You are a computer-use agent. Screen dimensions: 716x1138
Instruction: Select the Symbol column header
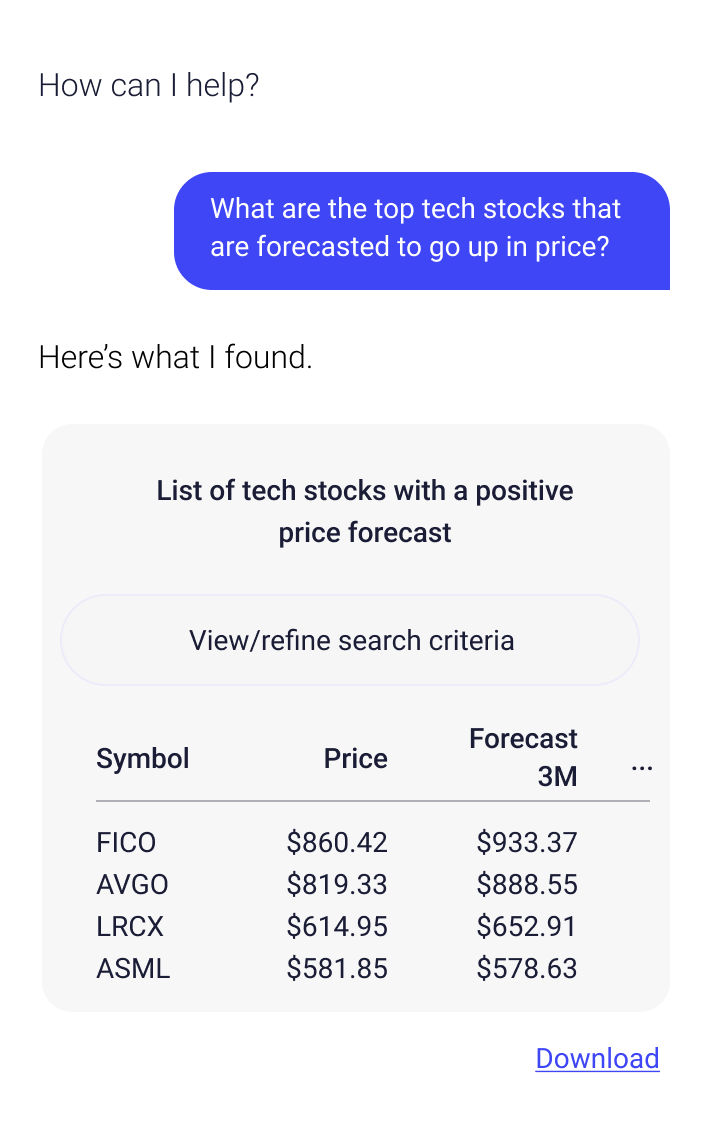tap(142, 758)
